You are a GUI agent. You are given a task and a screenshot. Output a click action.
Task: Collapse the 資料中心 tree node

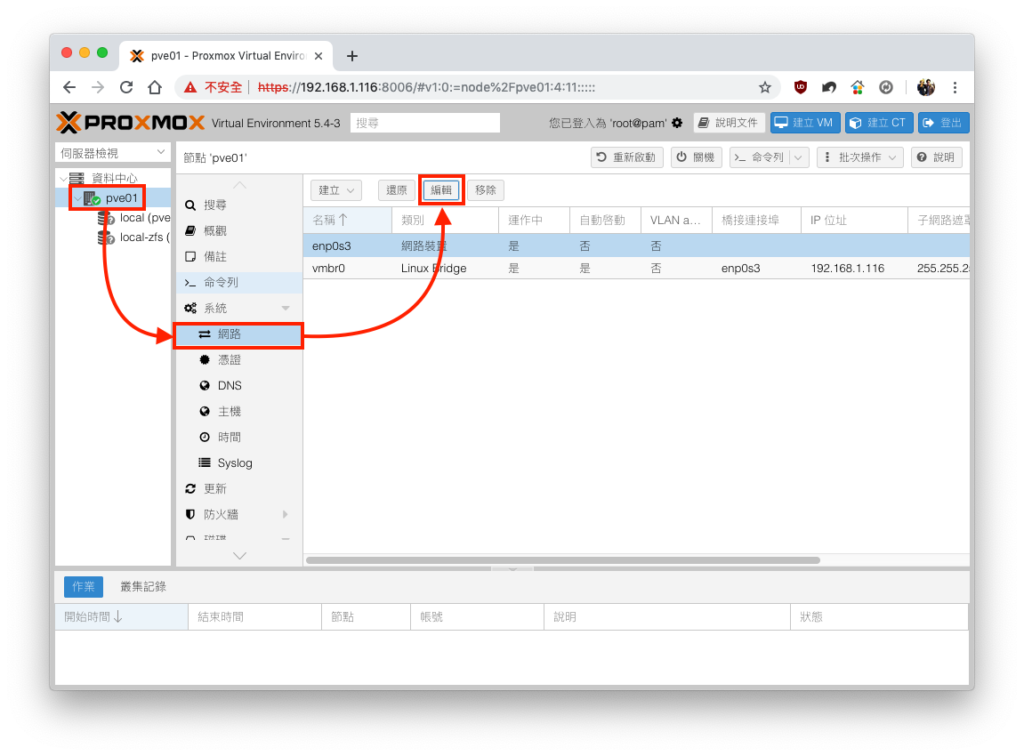[x=63, y=178]
